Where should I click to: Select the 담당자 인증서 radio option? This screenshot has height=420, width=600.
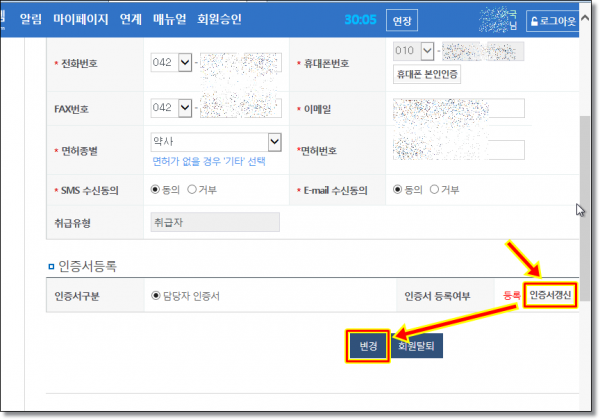click(x=154, y=295)
